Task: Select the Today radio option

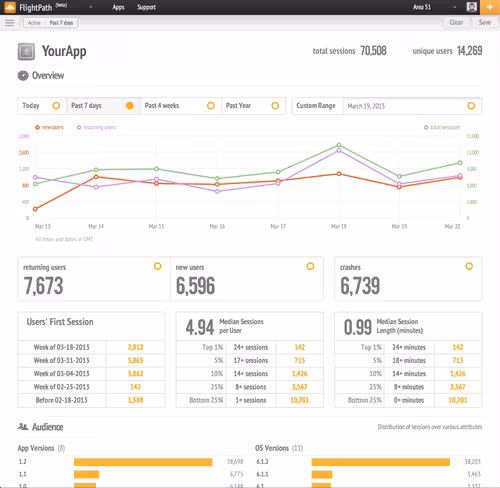Action: [x=56, y=106]
